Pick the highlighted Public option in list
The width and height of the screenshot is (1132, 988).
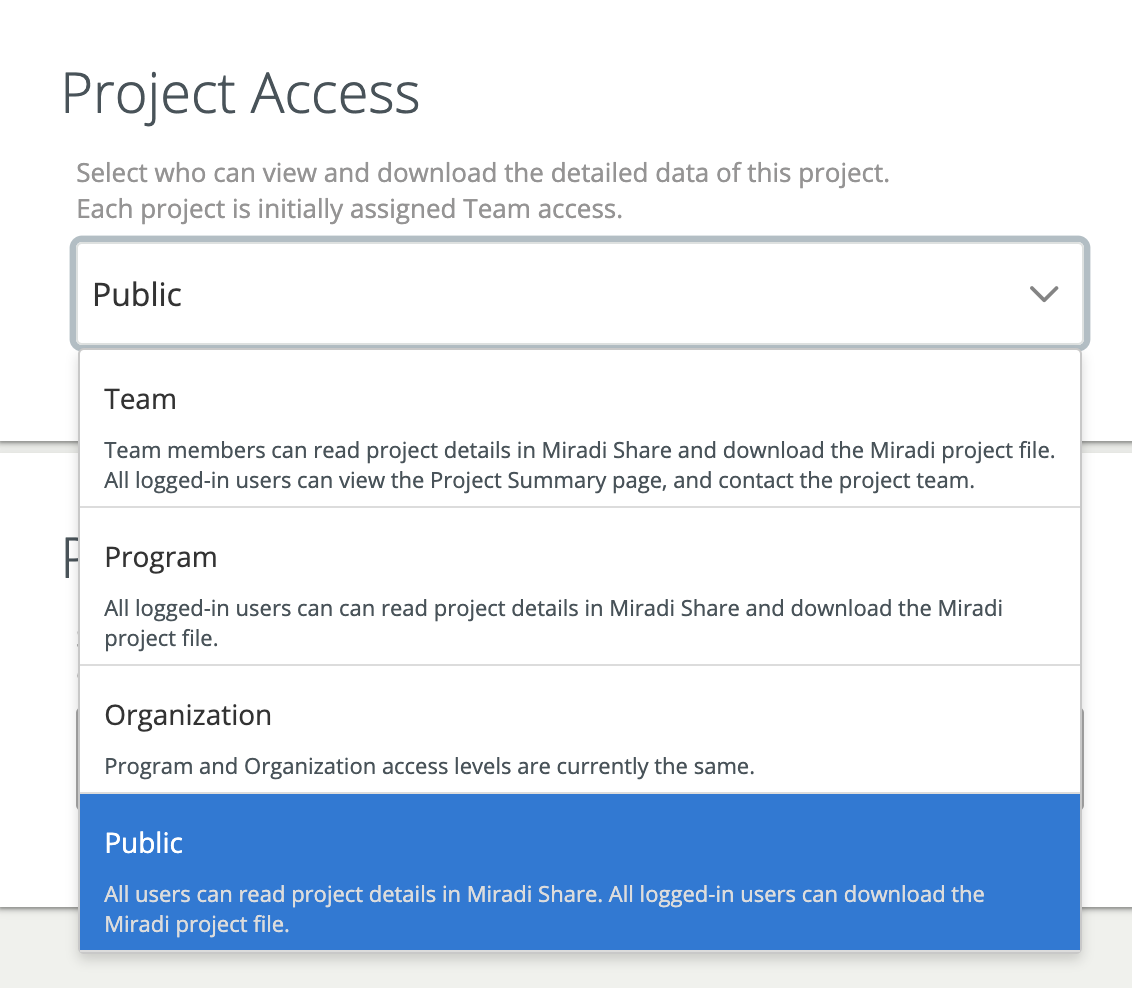(x=145, y=843)
